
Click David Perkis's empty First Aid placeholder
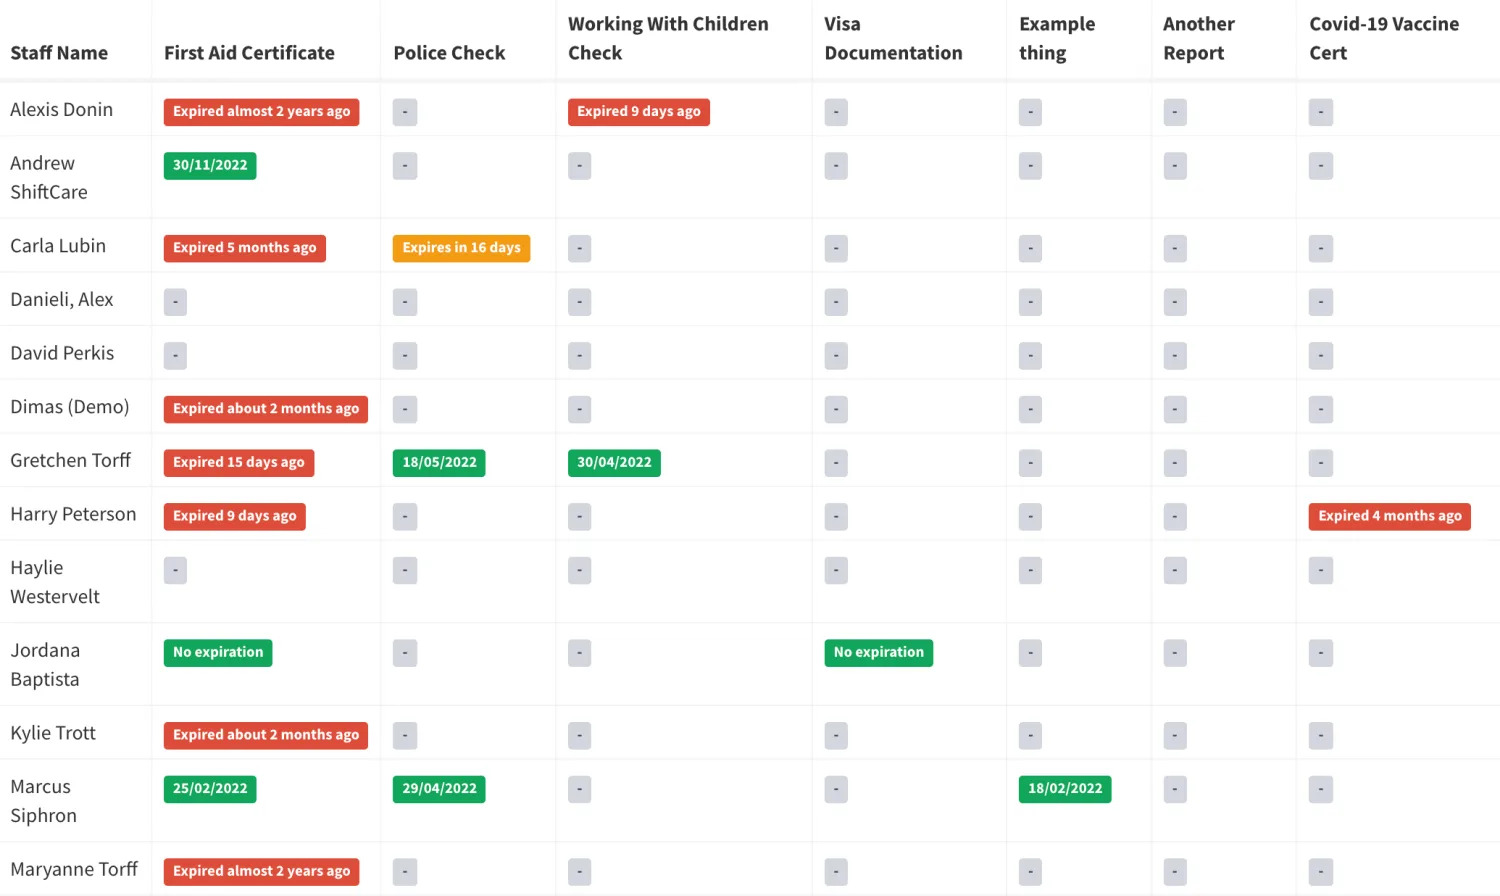coord(175,355)
